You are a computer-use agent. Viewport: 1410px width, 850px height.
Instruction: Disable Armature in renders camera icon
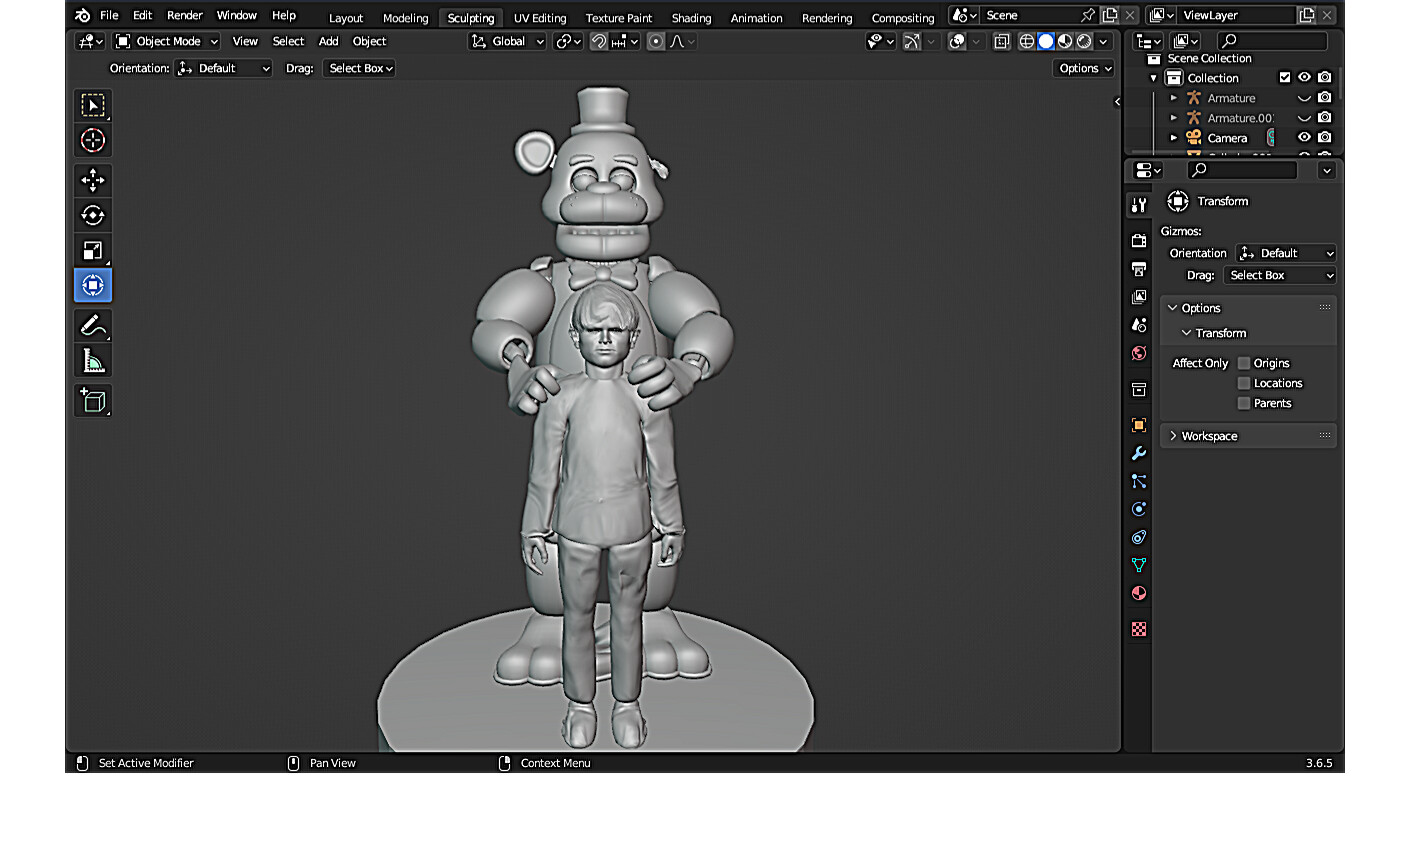[1325, 97]
